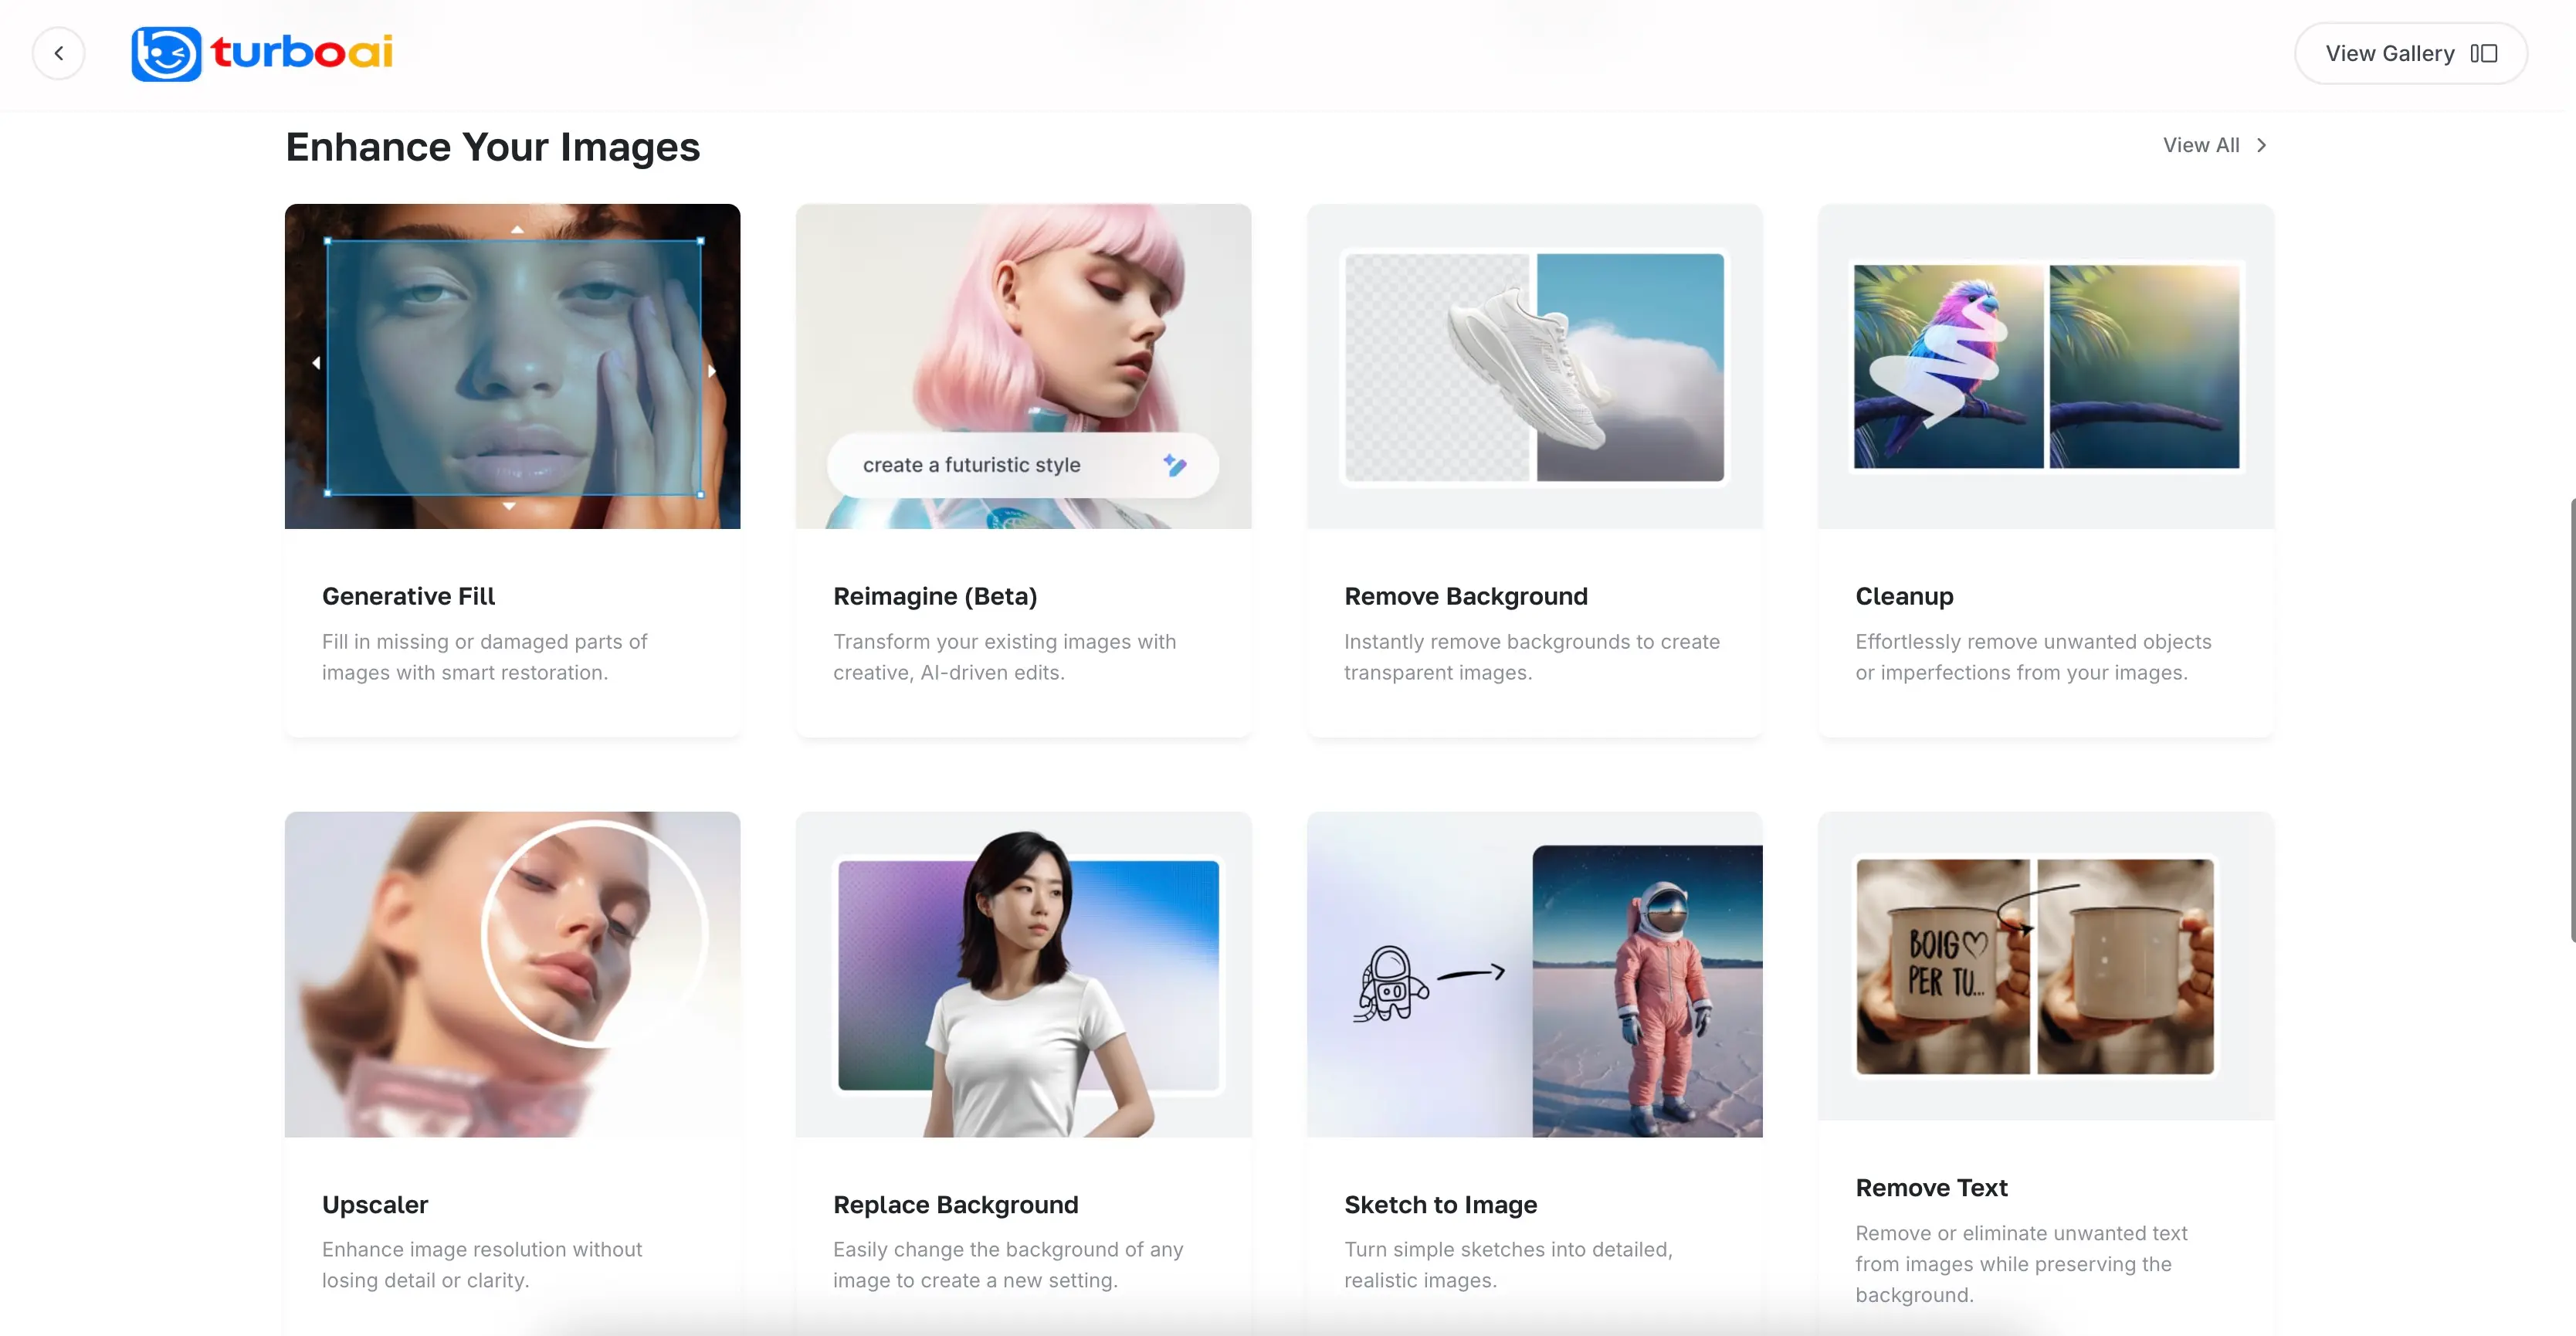The image size is (2576, 1336).
Task: Select the Sketch to Image title
Action: pos(1440,1204)
